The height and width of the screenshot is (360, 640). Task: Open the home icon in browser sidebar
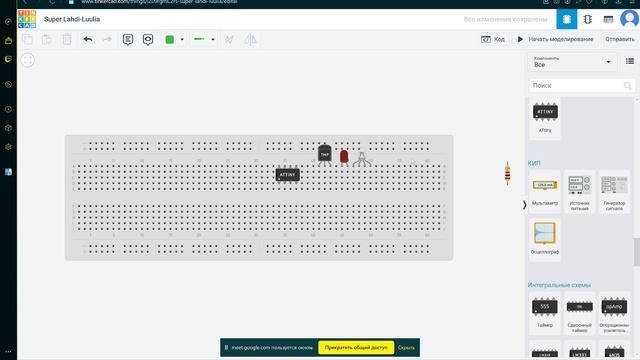coord(8,40)
